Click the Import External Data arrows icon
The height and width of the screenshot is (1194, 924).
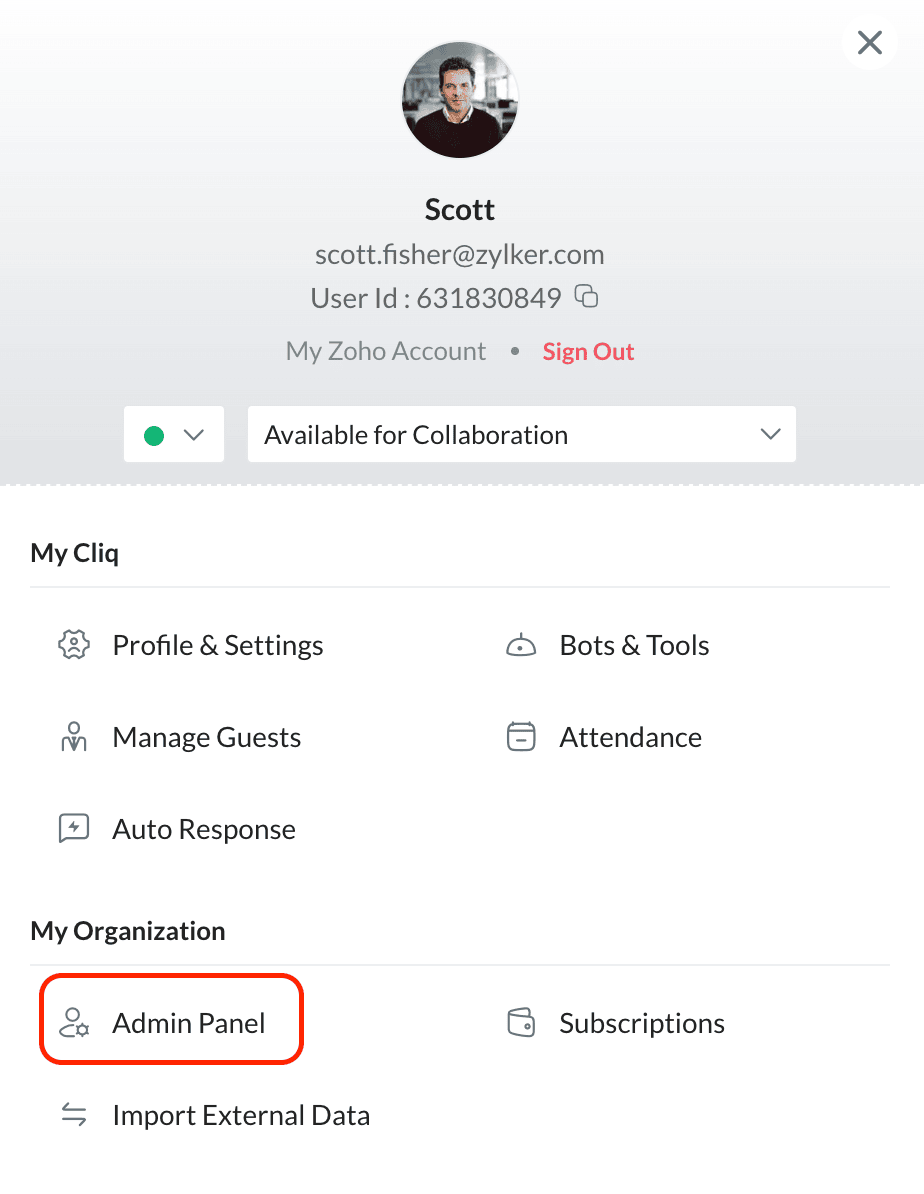(x=75, y=1115)
